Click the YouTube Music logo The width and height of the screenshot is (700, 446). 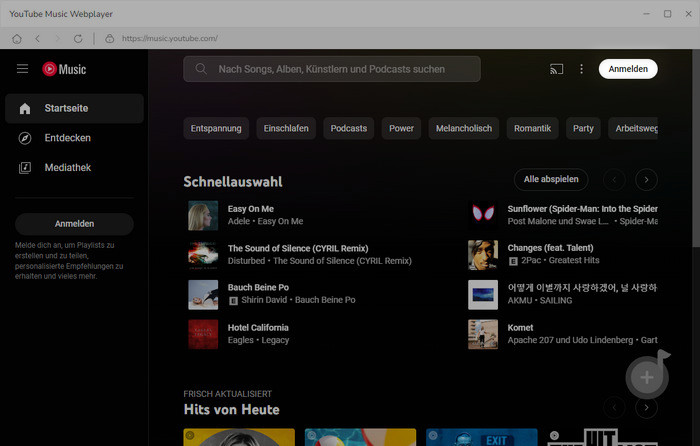point(64,69)
